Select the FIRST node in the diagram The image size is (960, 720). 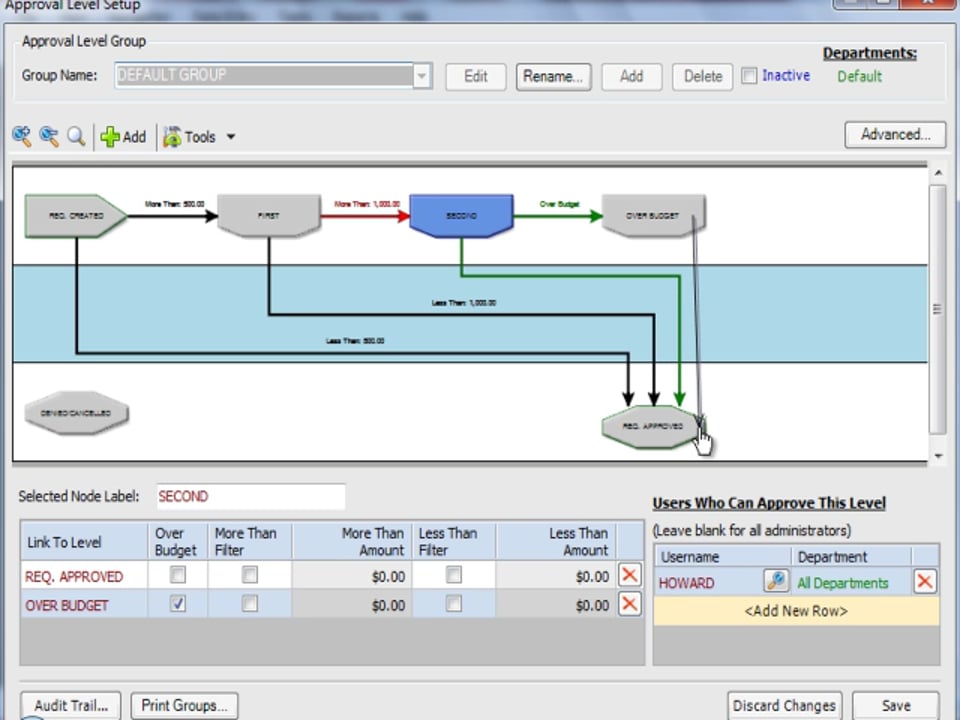[x=268, y=216]
